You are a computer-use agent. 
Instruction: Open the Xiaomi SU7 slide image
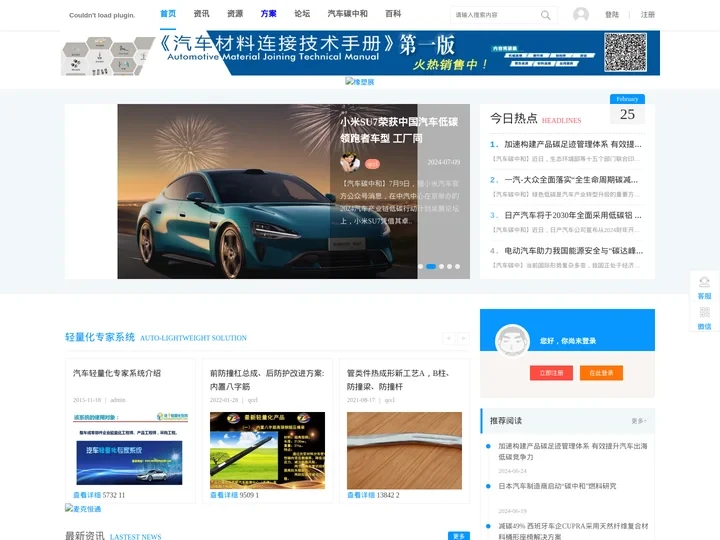(x=267, y=191)
